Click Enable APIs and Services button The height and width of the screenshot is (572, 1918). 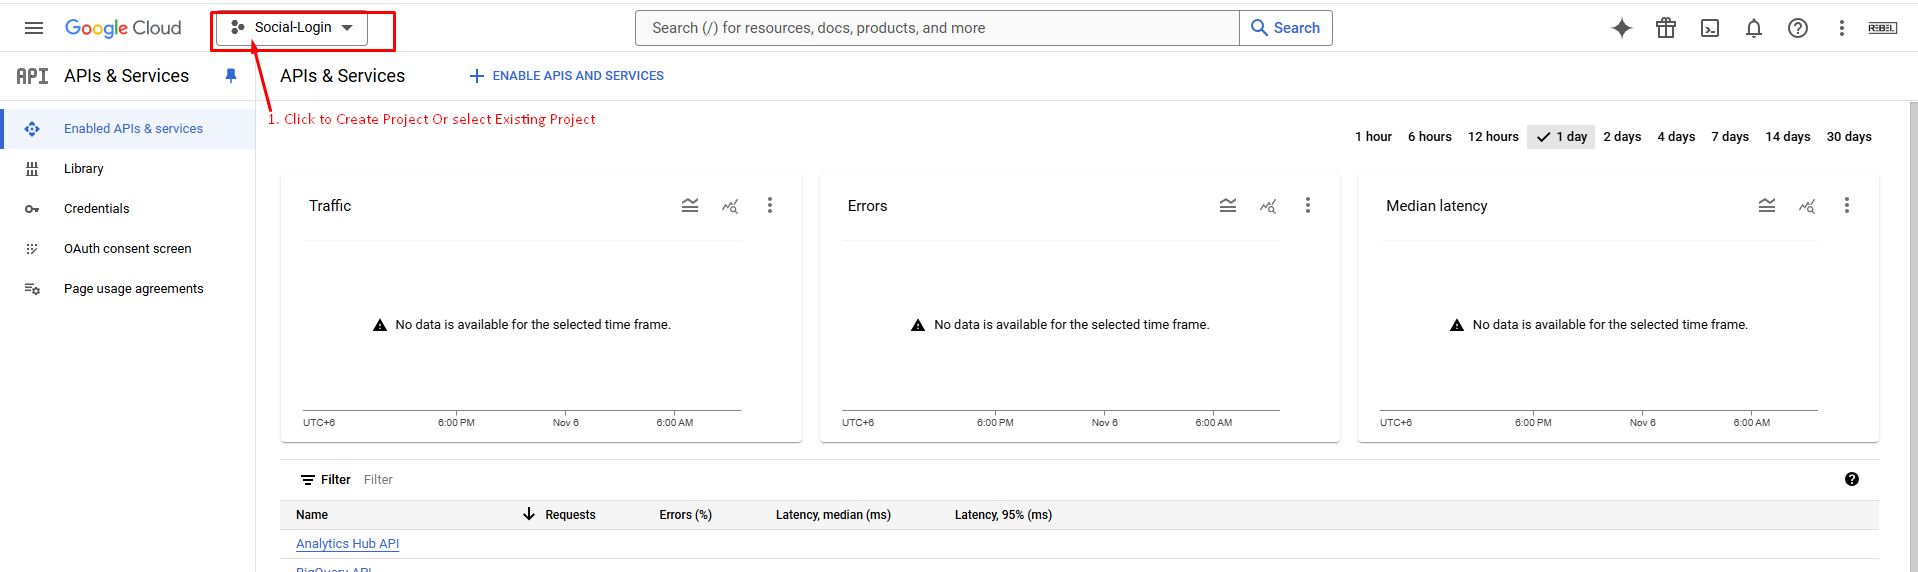[566, 76]
